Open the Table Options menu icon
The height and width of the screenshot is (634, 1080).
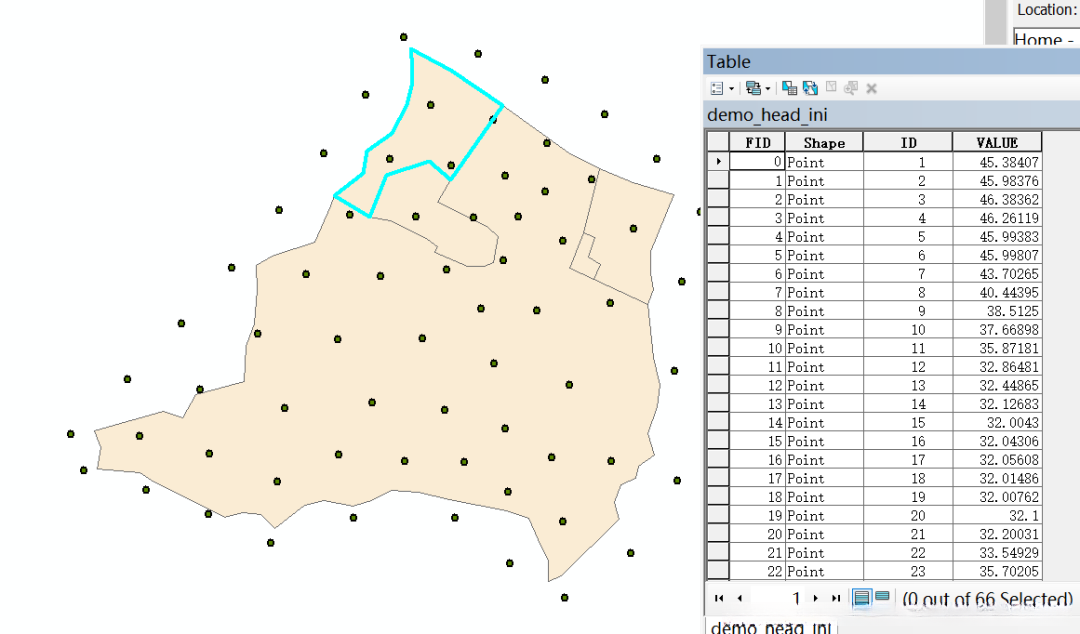tap(716, 87)
